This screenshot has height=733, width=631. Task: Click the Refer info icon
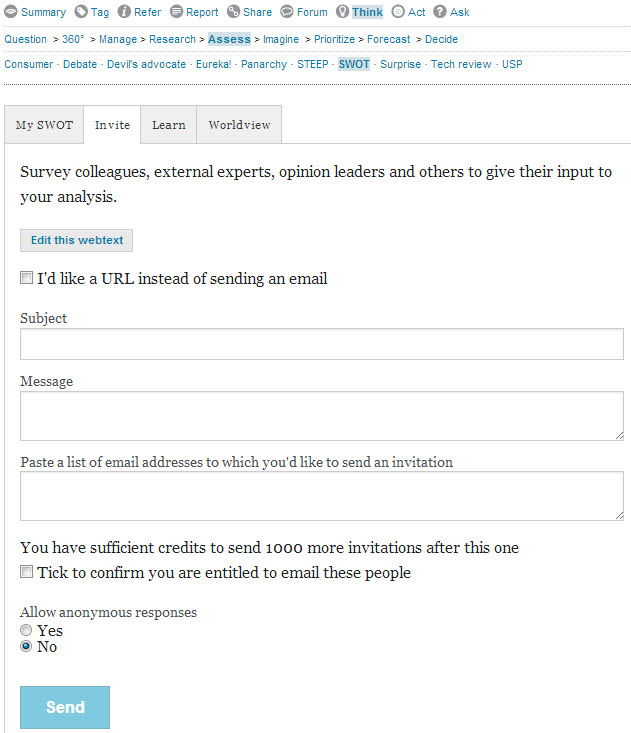click(124, 12)
